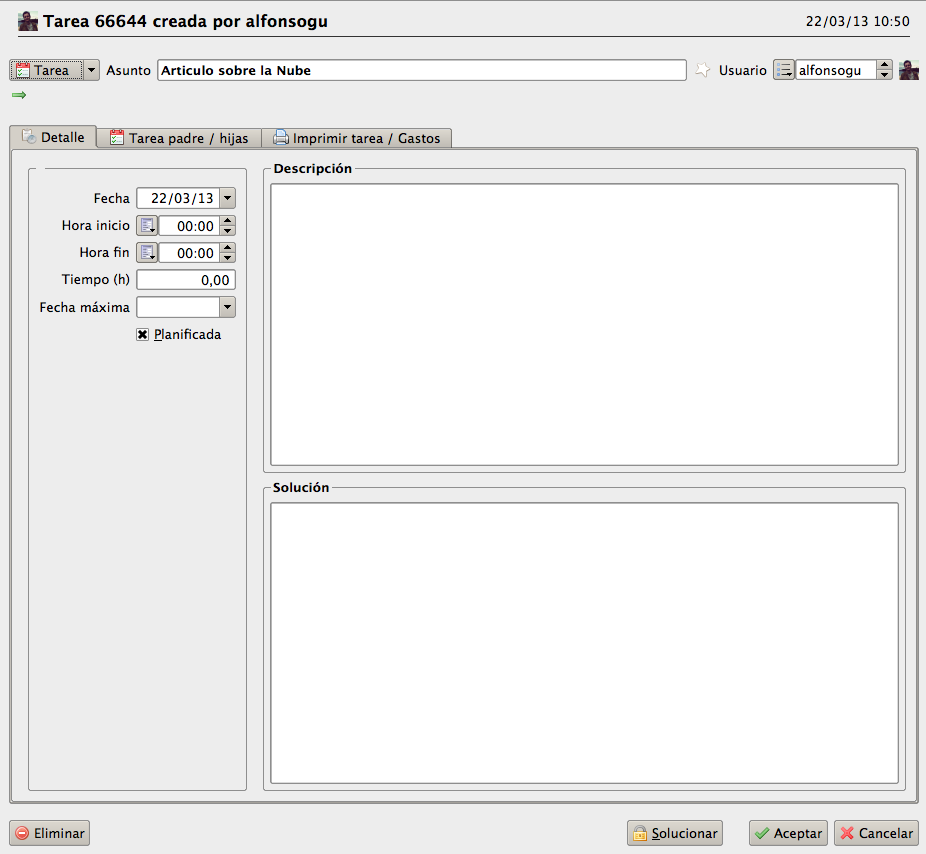Click the Aceptar button

coord(788,833)
